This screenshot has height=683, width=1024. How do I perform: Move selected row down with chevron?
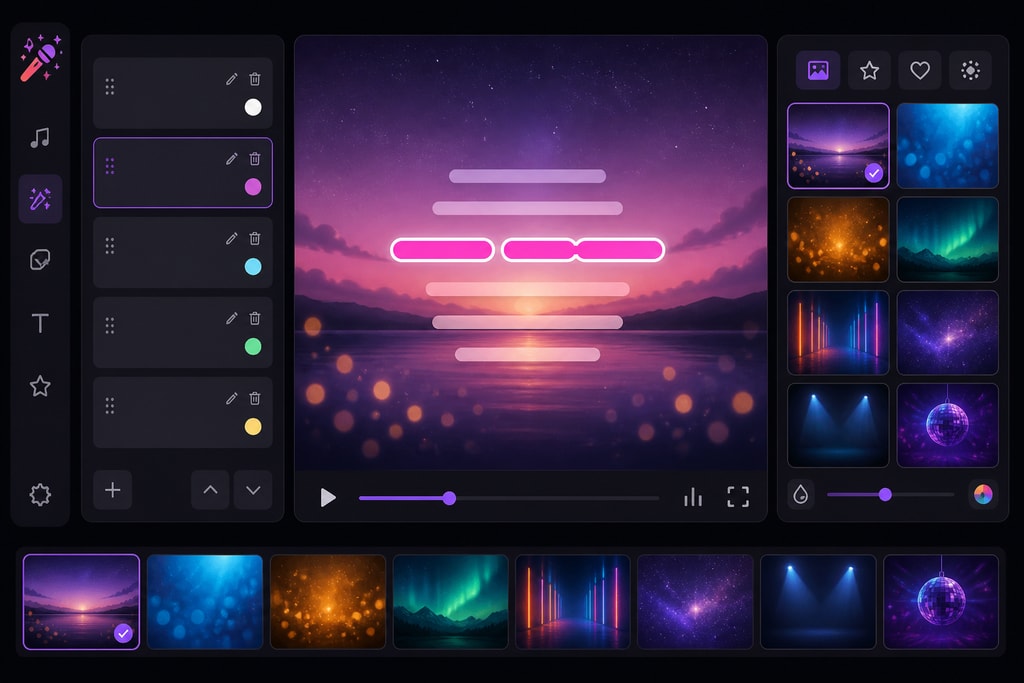(x=253, y=490)
